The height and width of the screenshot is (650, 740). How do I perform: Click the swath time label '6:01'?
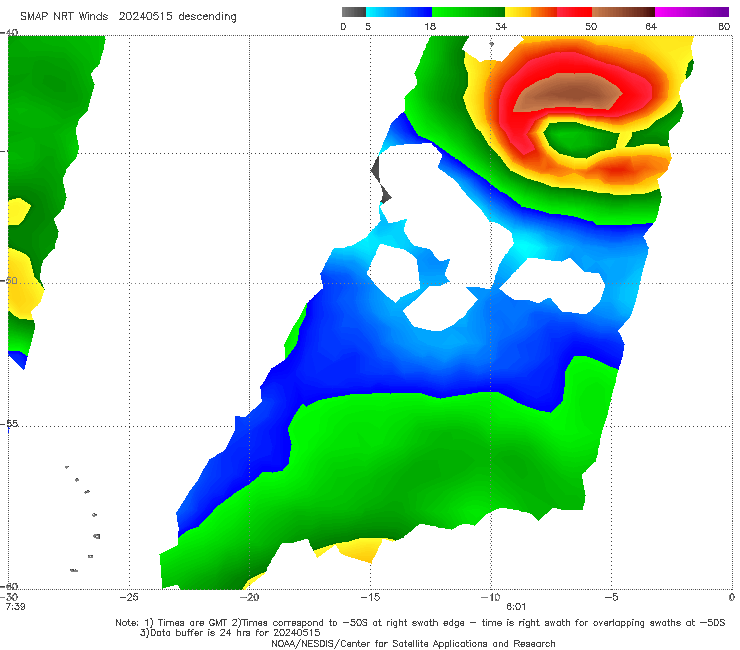(516, 606)
